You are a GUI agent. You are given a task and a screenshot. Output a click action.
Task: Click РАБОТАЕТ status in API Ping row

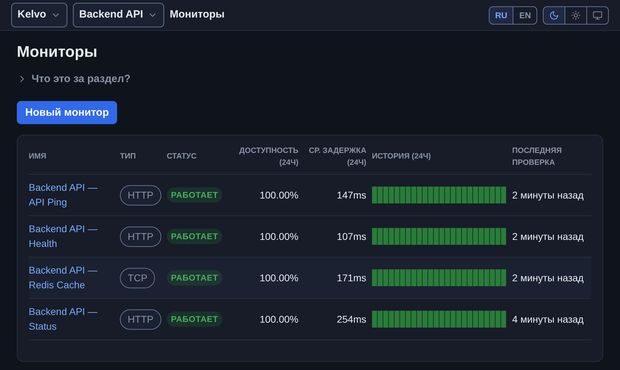coord(194,195)
